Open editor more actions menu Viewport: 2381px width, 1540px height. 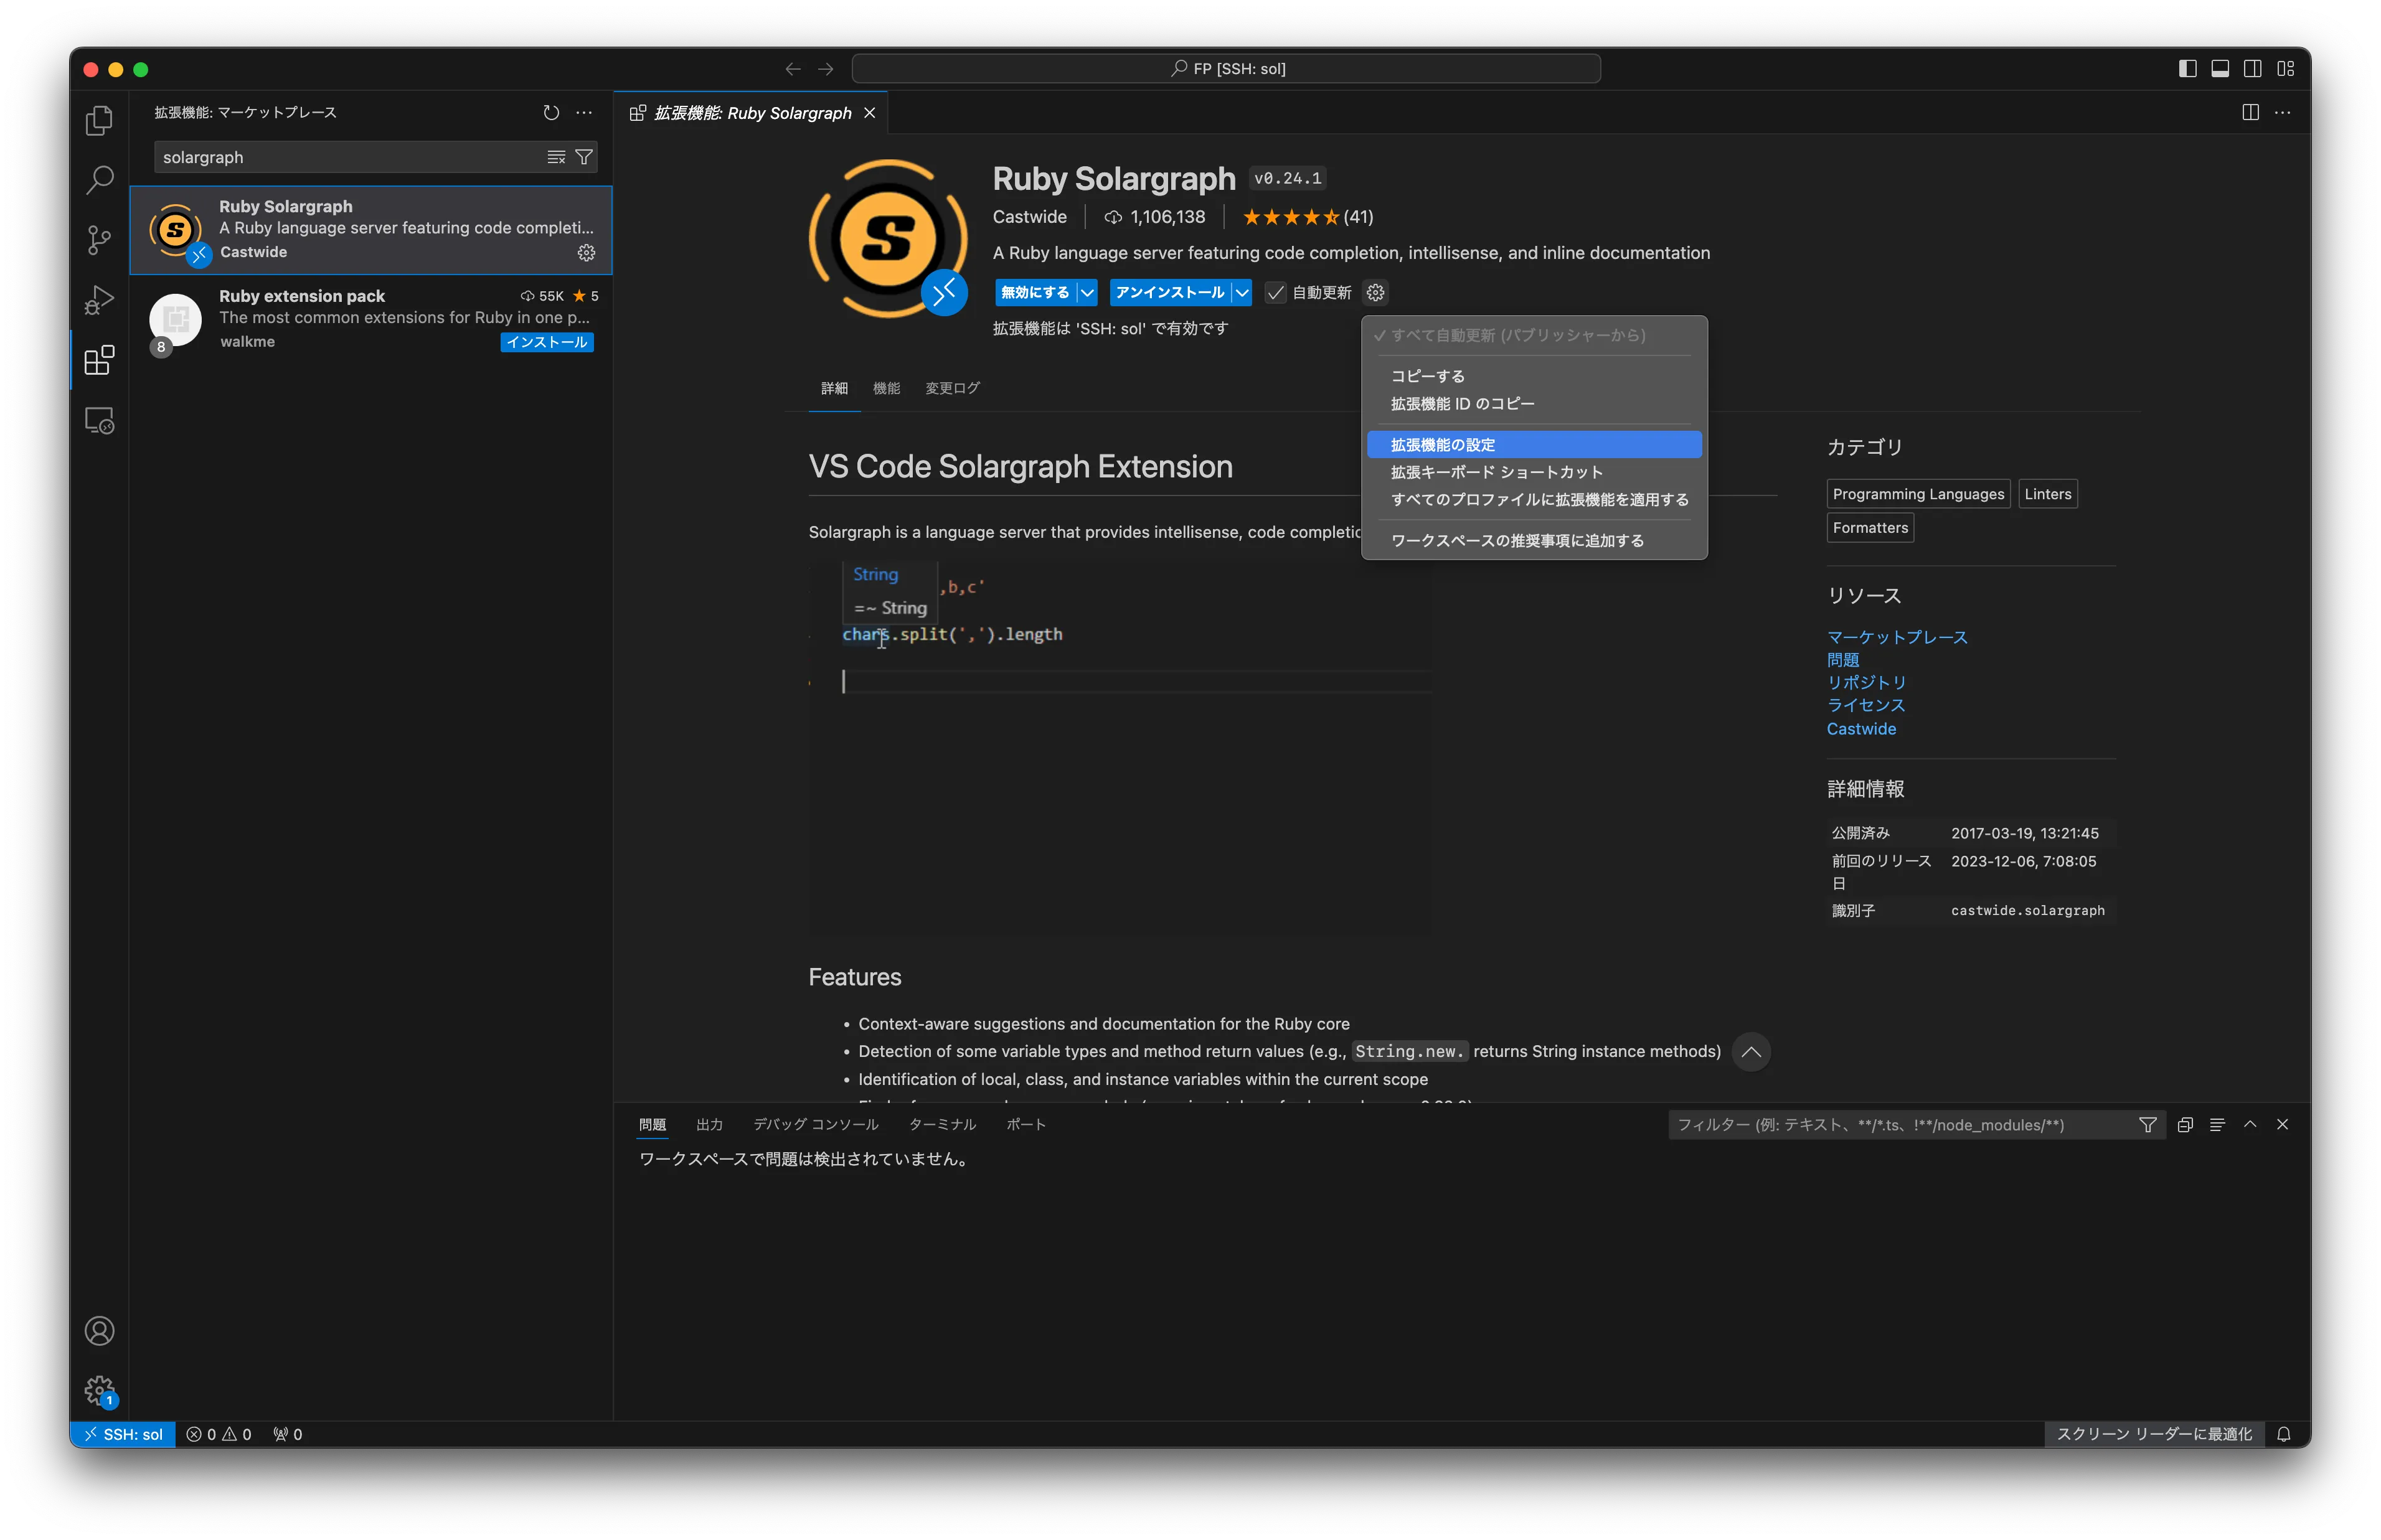[x=2283, y=112]
